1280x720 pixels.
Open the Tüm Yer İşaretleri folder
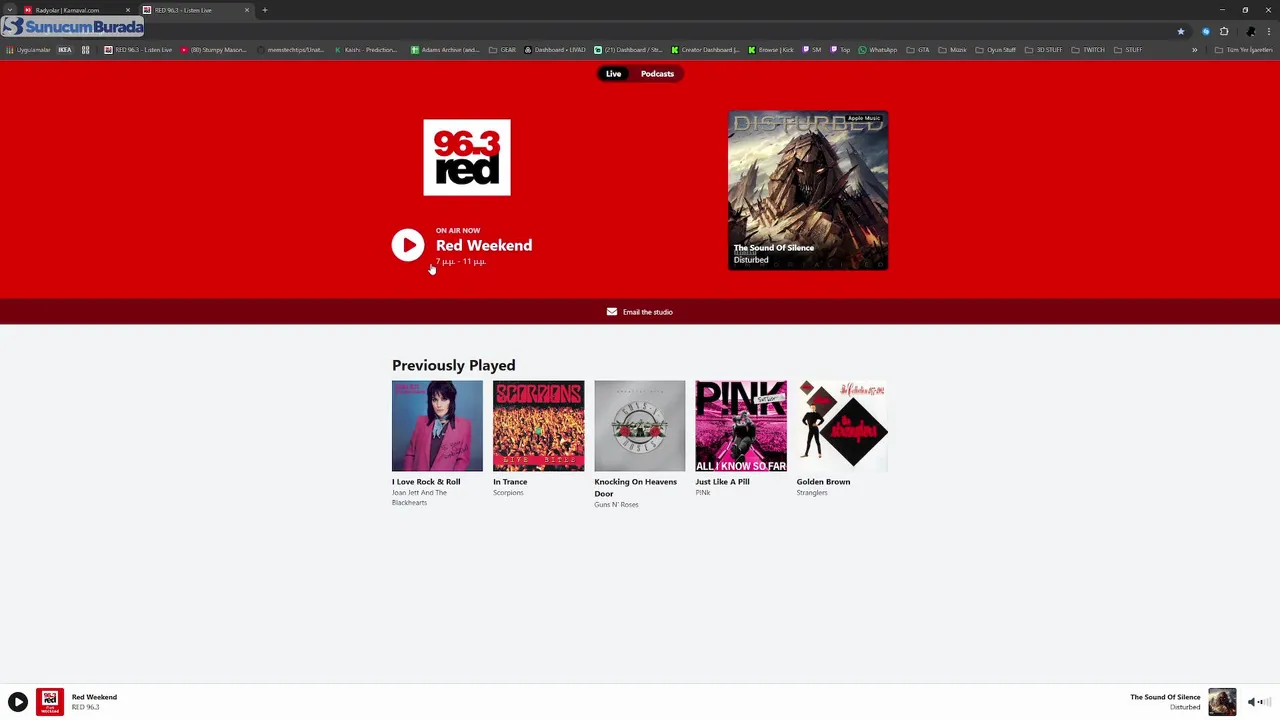[1244, 50]
